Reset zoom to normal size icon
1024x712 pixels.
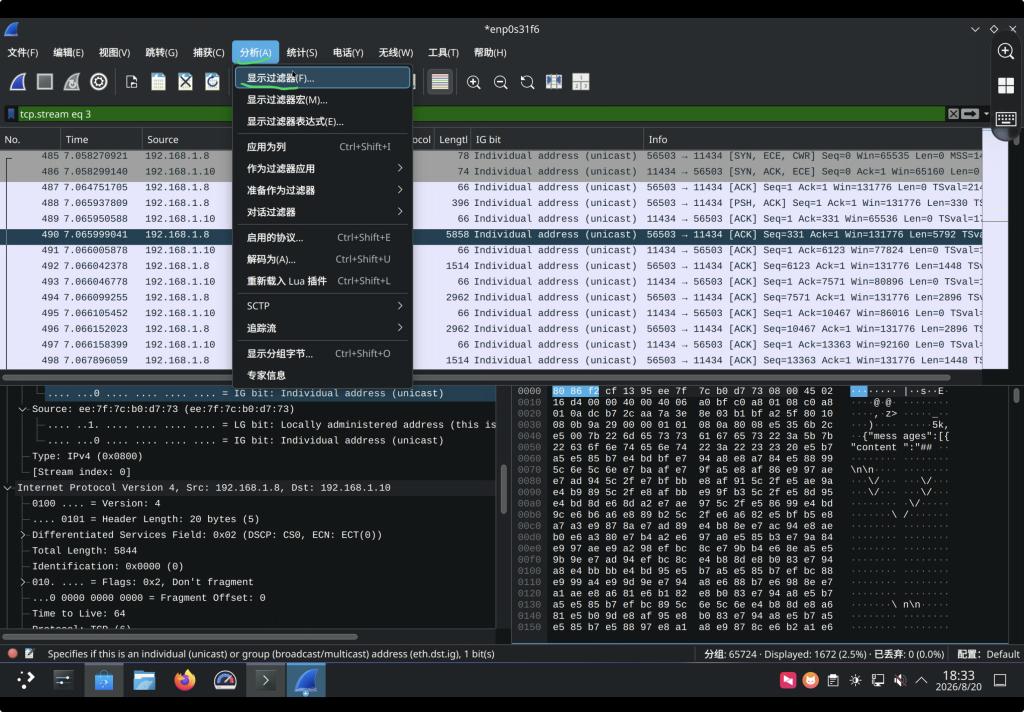(x=527, y=82)
